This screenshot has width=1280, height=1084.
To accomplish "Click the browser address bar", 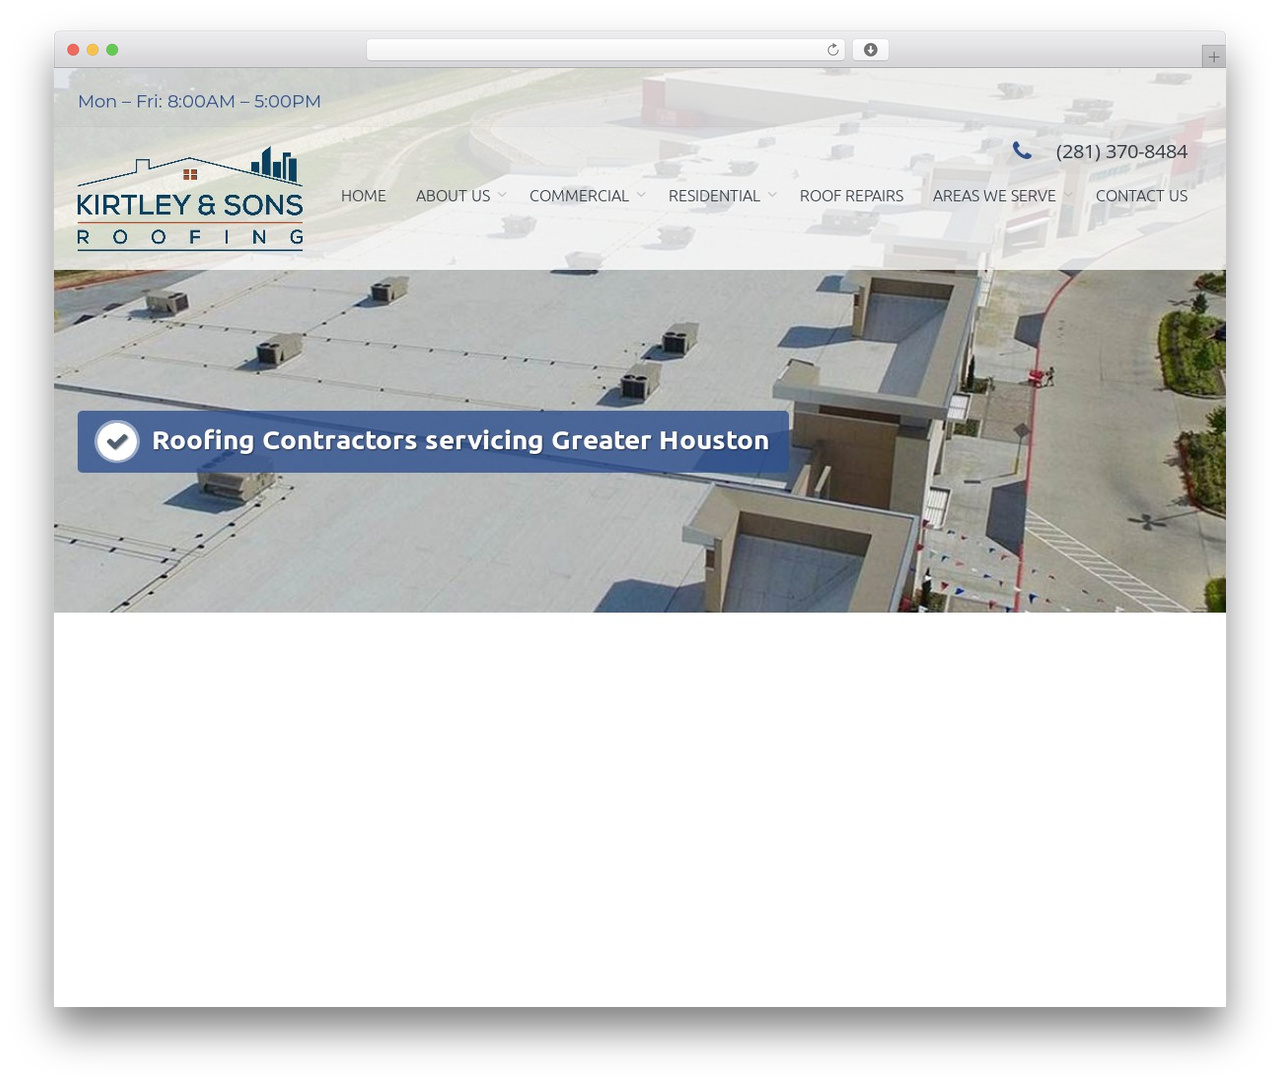I will (606, 50).
